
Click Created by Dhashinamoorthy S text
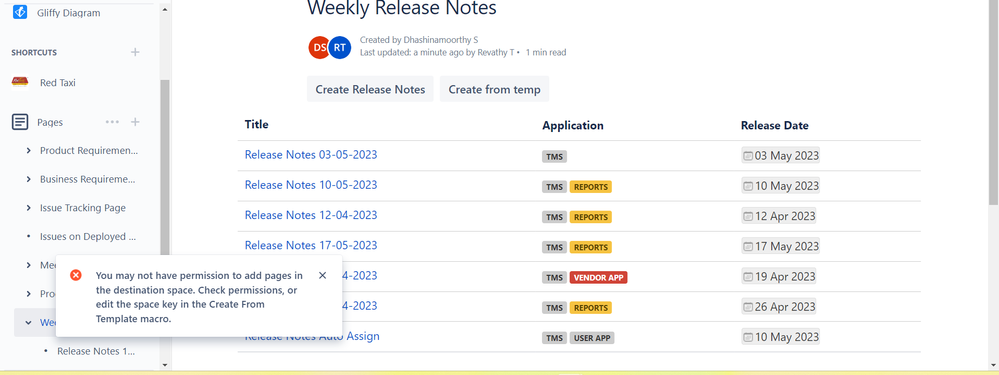(419, 39)
